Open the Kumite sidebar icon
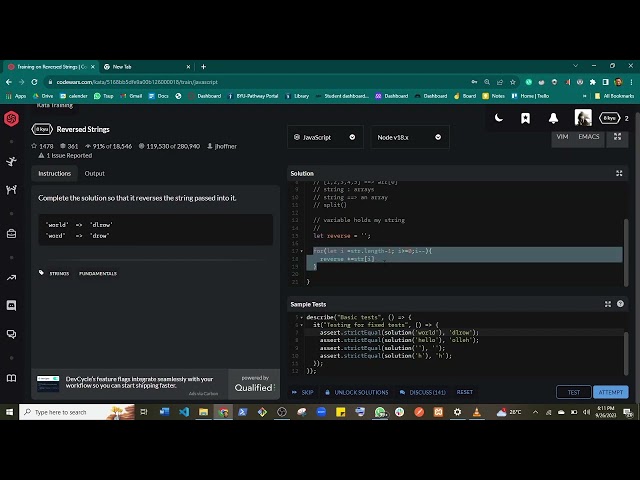This screenshot has height=480, width=640. click(11, 189)
